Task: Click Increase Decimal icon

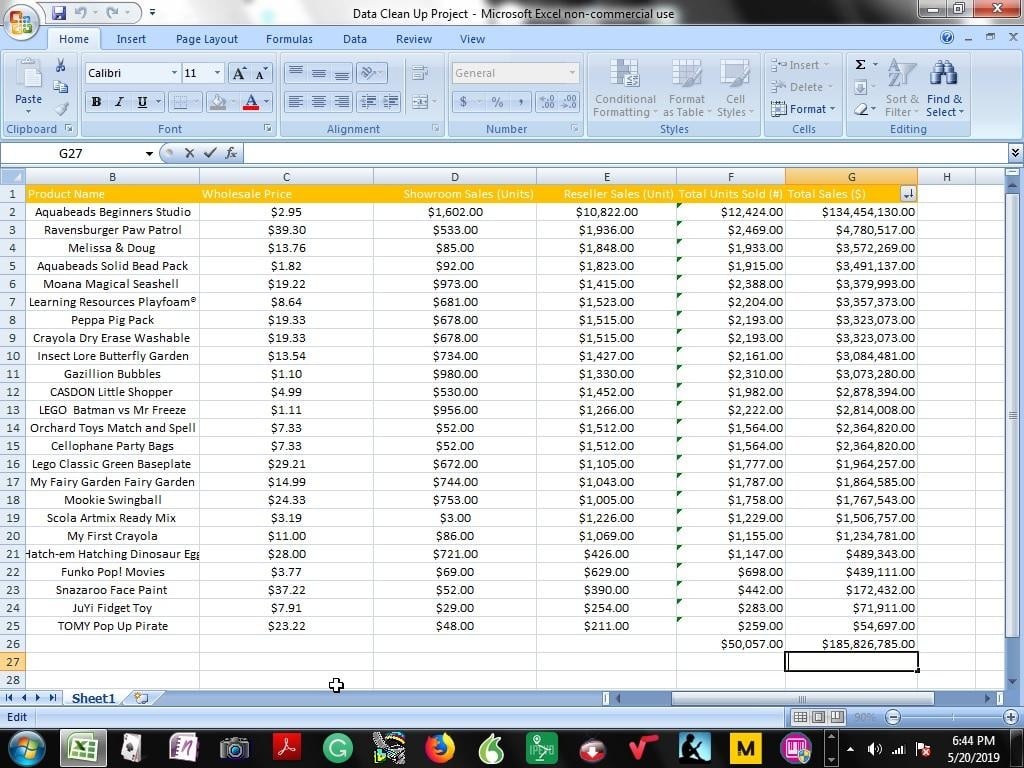Action: click(547, 102)
